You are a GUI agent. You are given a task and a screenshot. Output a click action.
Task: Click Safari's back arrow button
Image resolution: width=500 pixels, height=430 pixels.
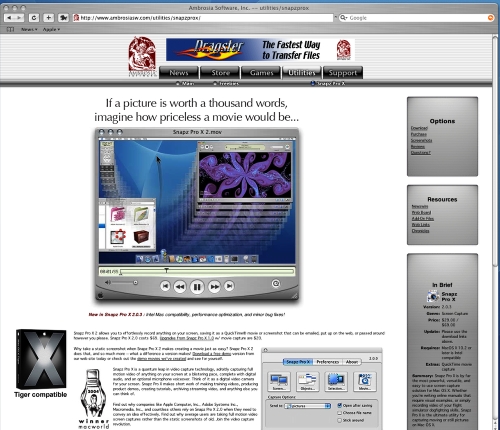coord(9,18)
